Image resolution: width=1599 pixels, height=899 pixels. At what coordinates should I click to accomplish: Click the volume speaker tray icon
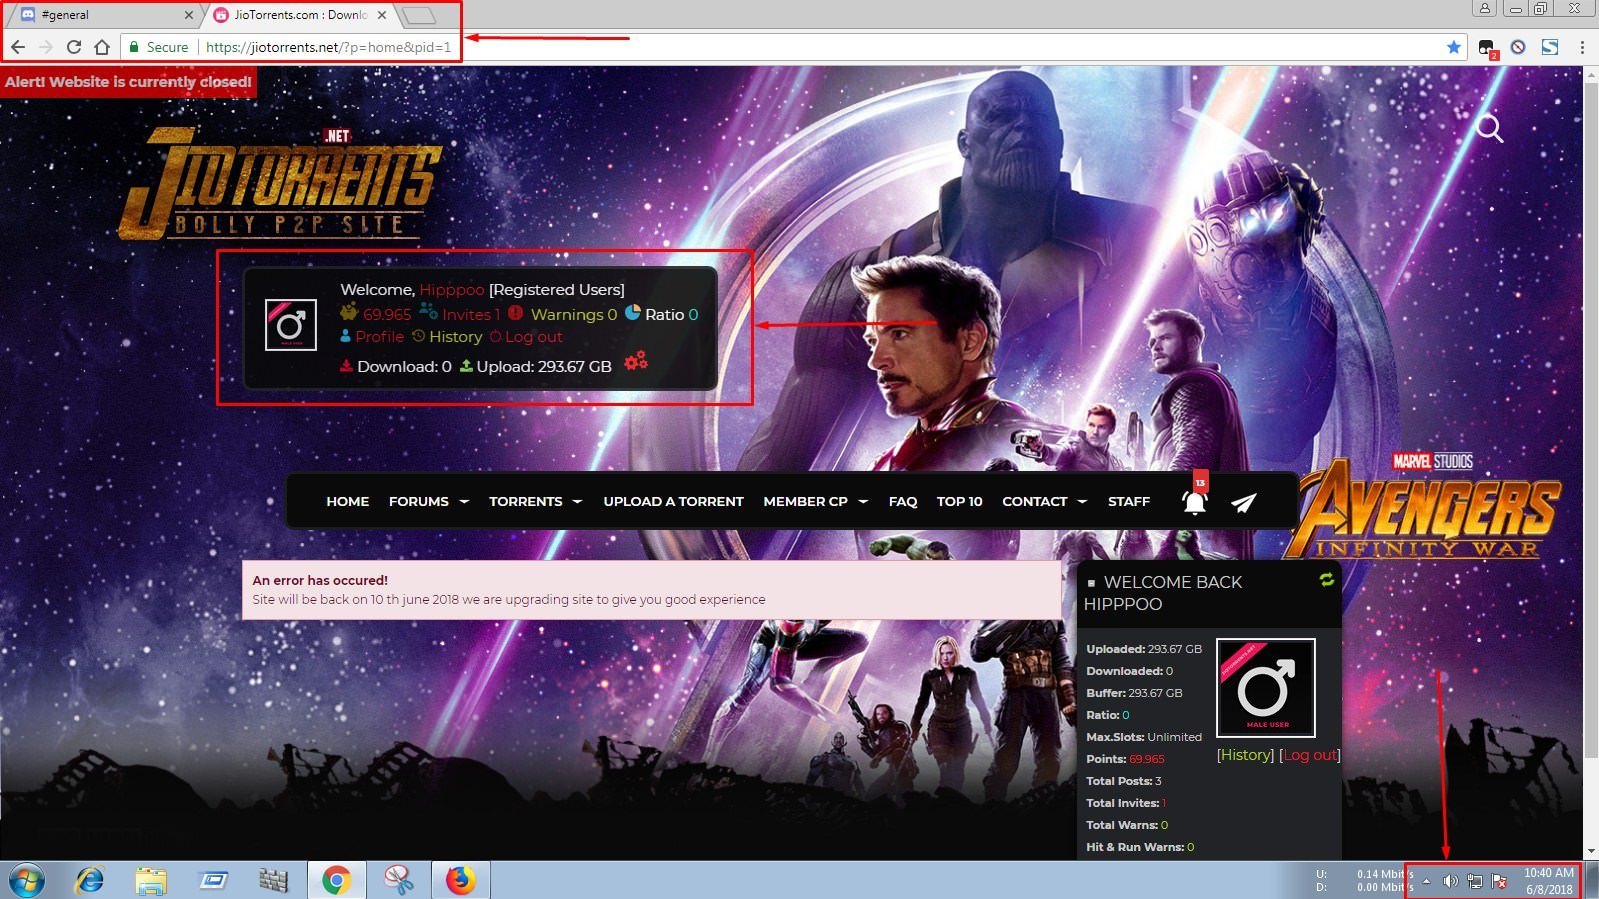coord(1450,881)
